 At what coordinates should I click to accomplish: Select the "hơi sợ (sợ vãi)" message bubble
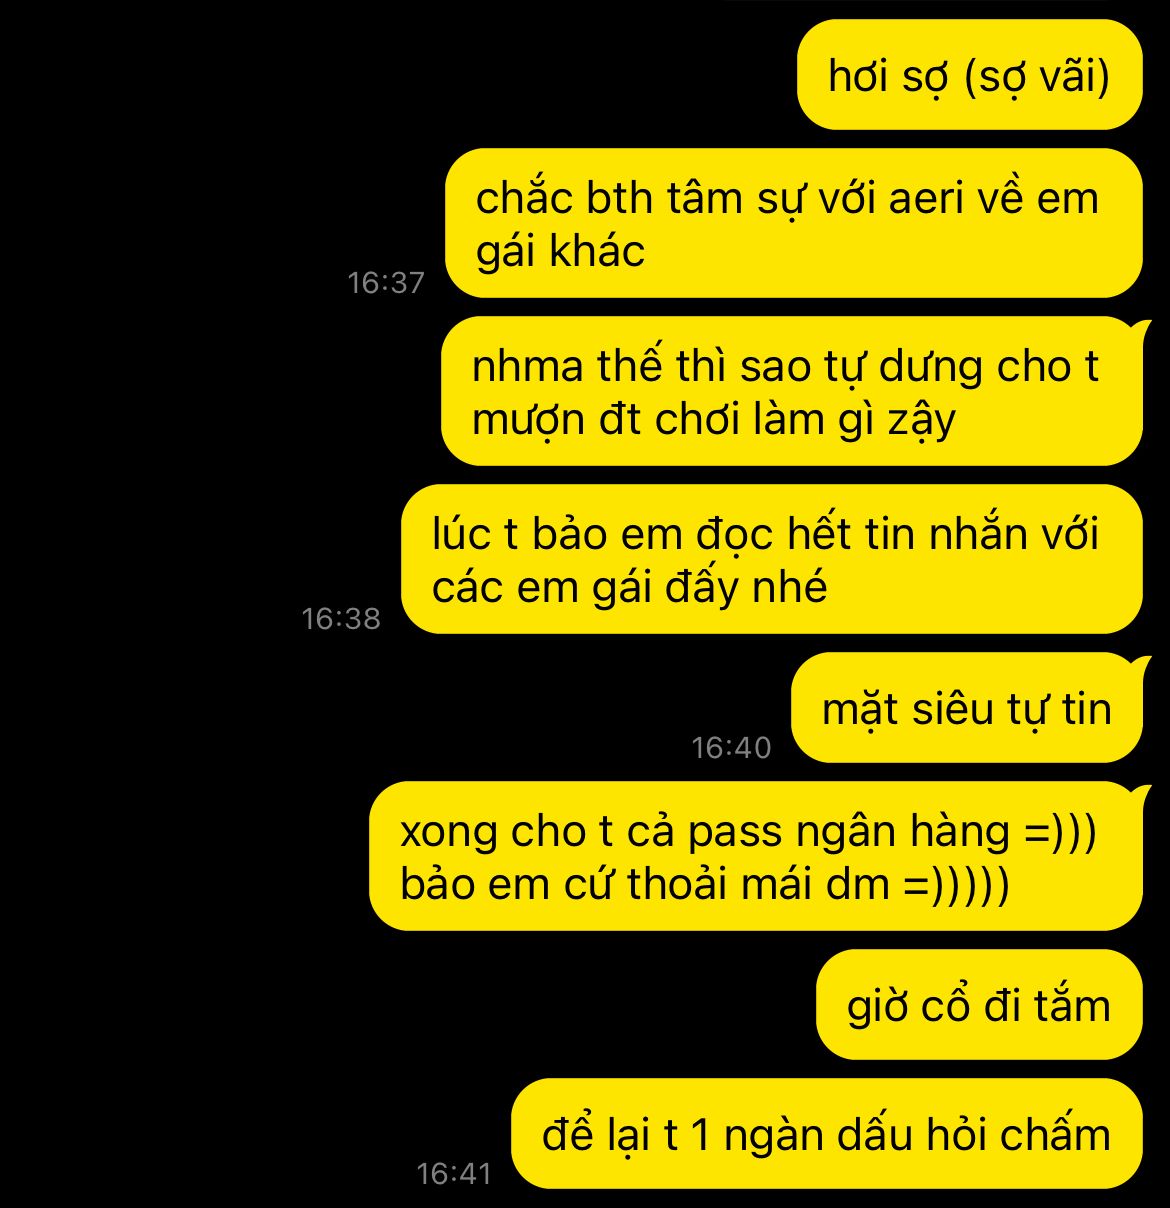[969, 75]
